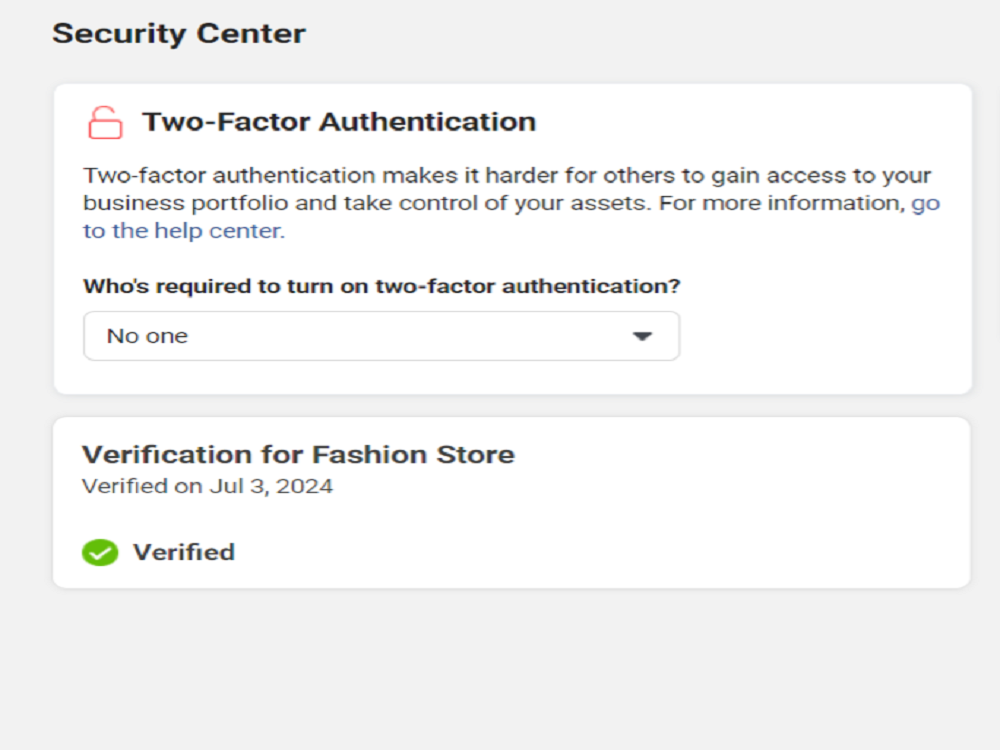
Task: Click the "Who's required" question label
Action: (x=381, y=286)
